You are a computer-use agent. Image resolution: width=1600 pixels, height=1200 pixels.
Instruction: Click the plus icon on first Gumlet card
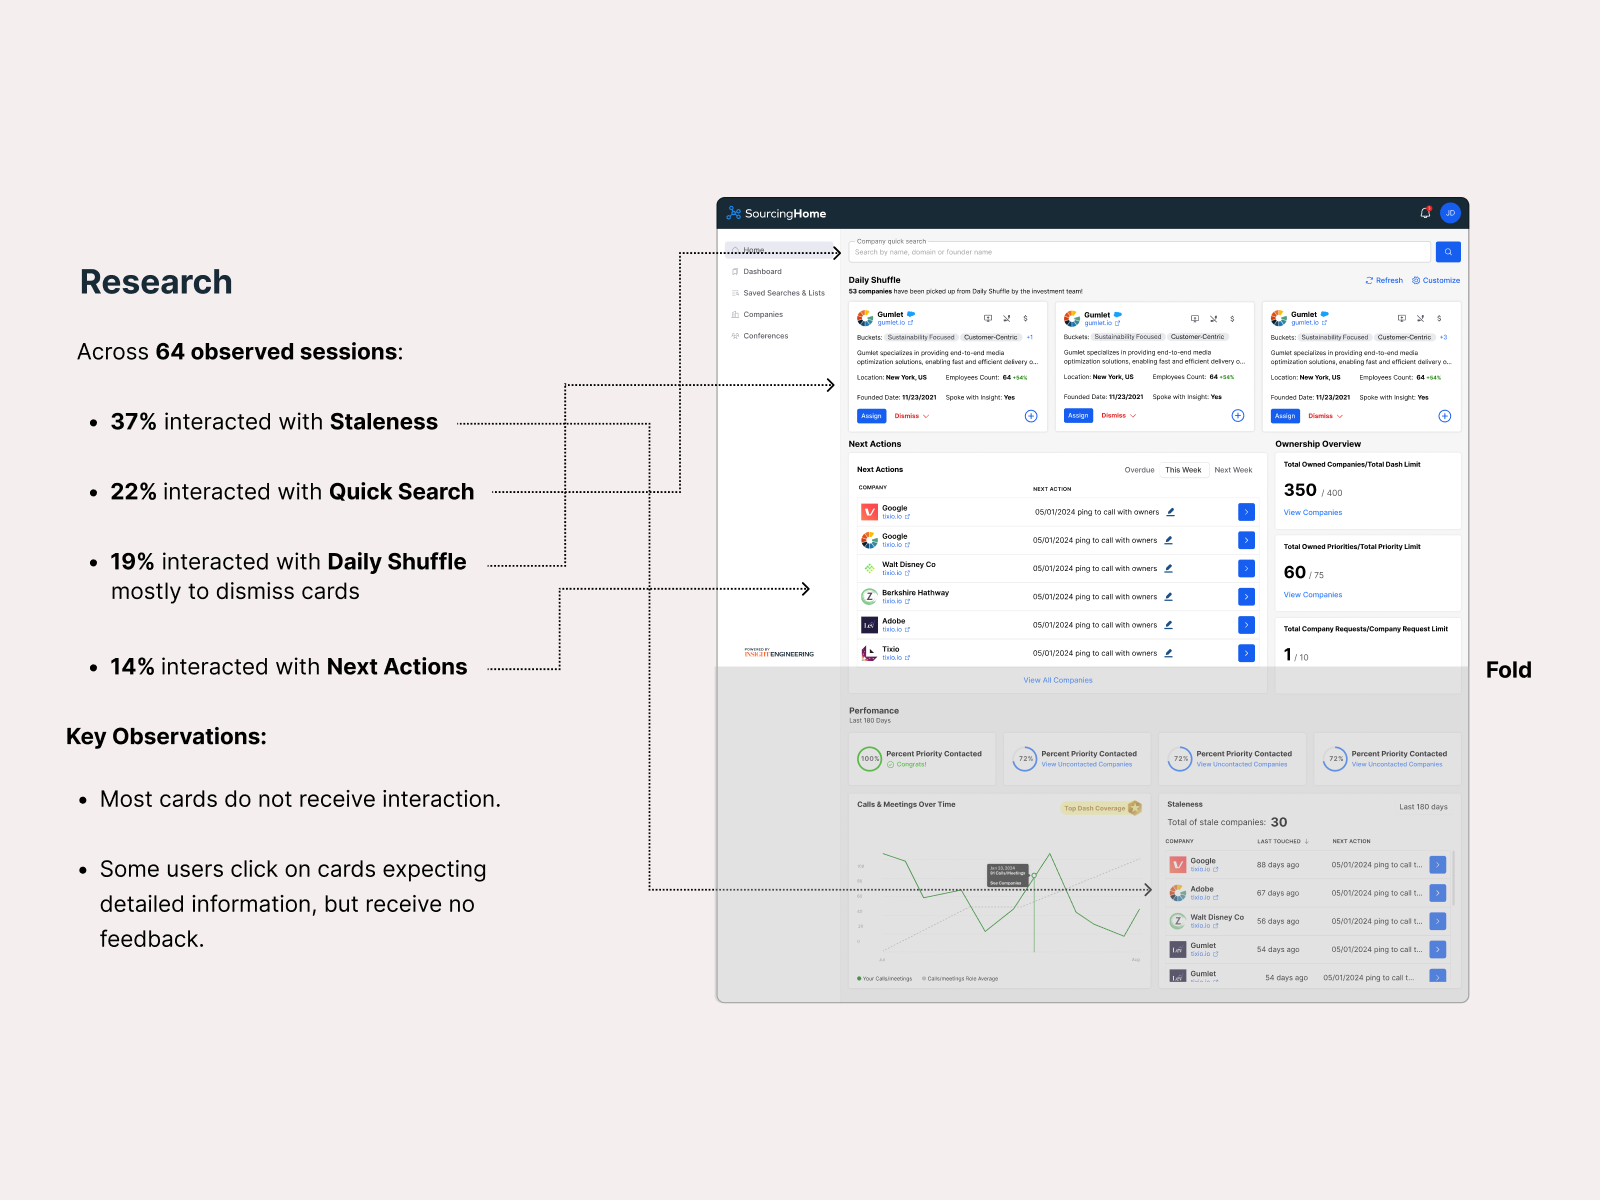coord(1031,416)
